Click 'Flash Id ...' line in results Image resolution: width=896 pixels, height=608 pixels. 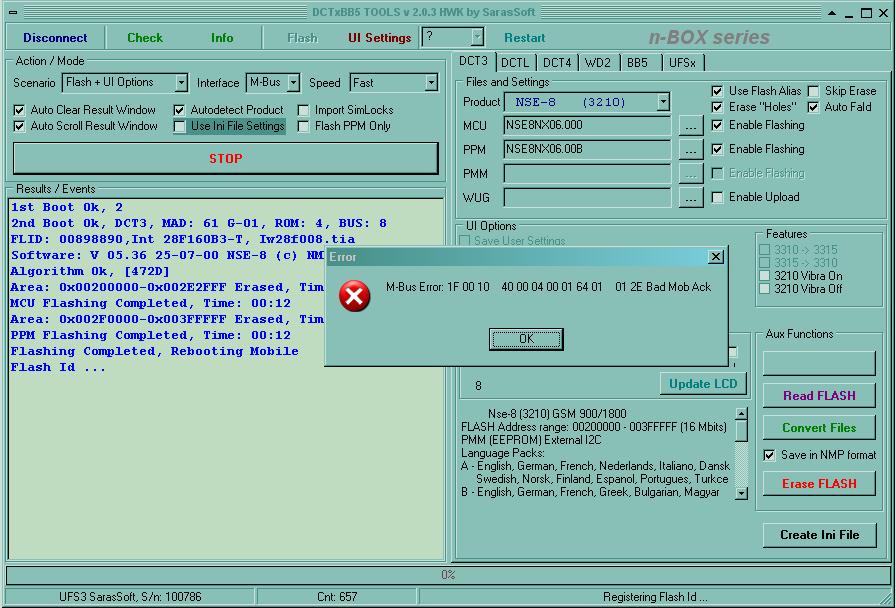click(x=58, y=367)
